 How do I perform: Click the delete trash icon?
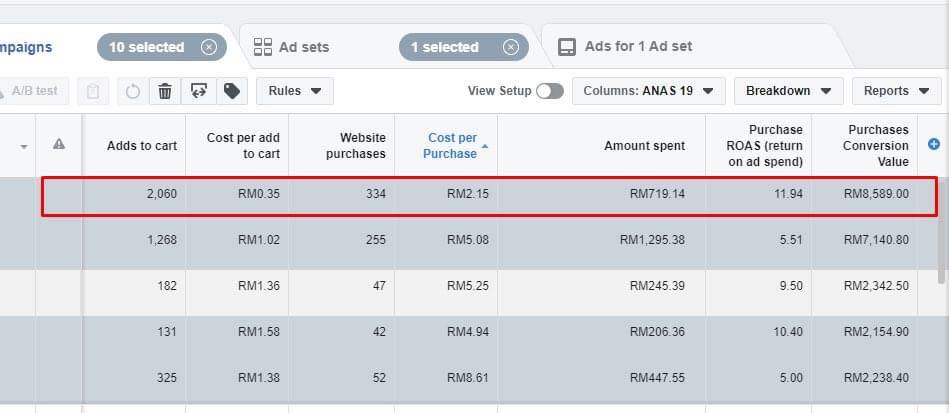(165, 91)
